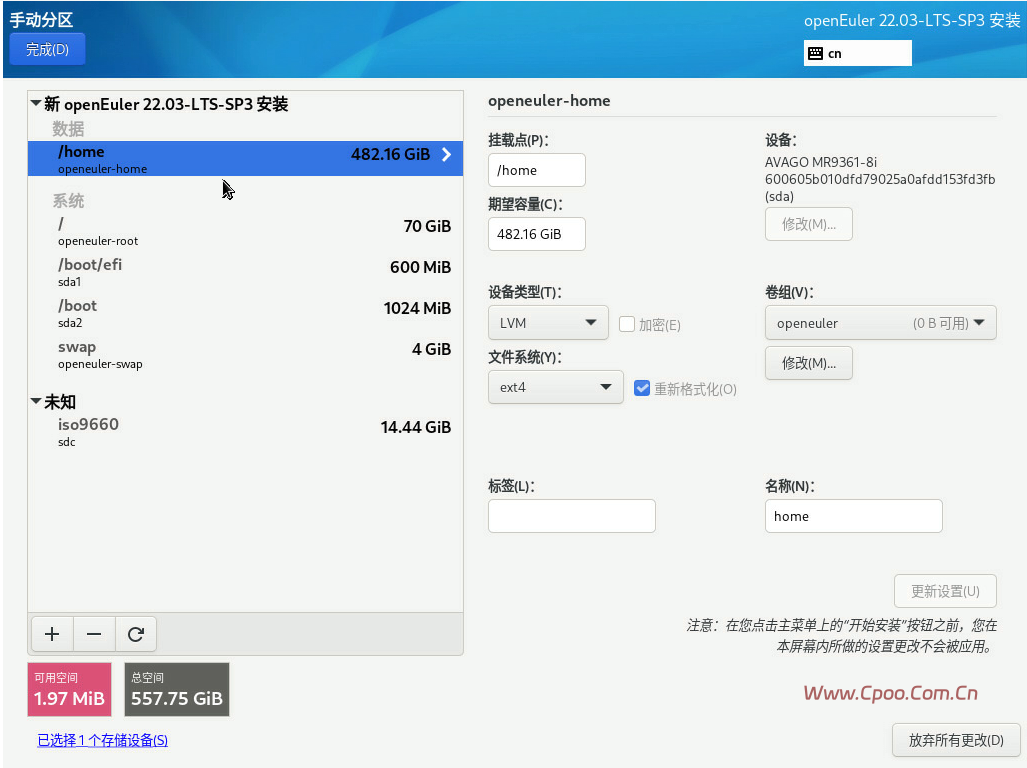Open the 已选择 1 个存储设备(S) link

pos(102,740)
